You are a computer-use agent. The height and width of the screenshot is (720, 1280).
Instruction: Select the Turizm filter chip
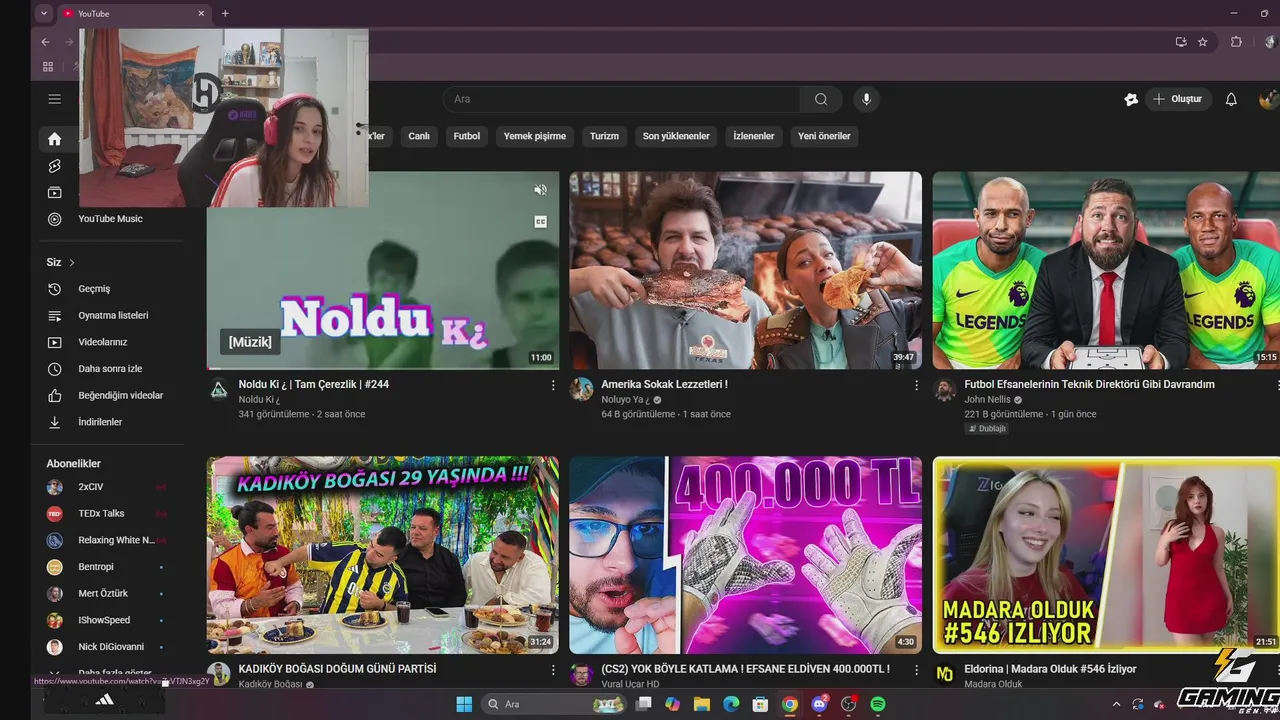tap(604, 136)
